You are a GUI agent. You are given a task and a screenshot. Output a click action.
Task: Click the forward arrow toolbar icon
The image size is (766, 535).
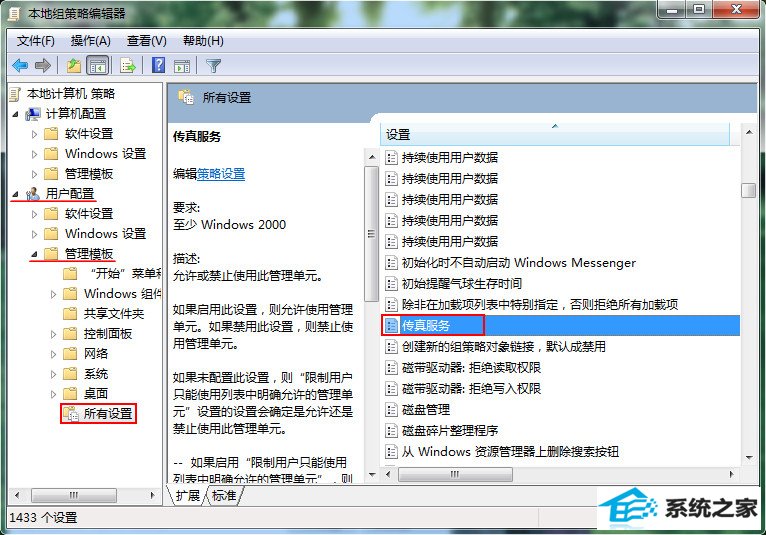click(x=43, y=65)
